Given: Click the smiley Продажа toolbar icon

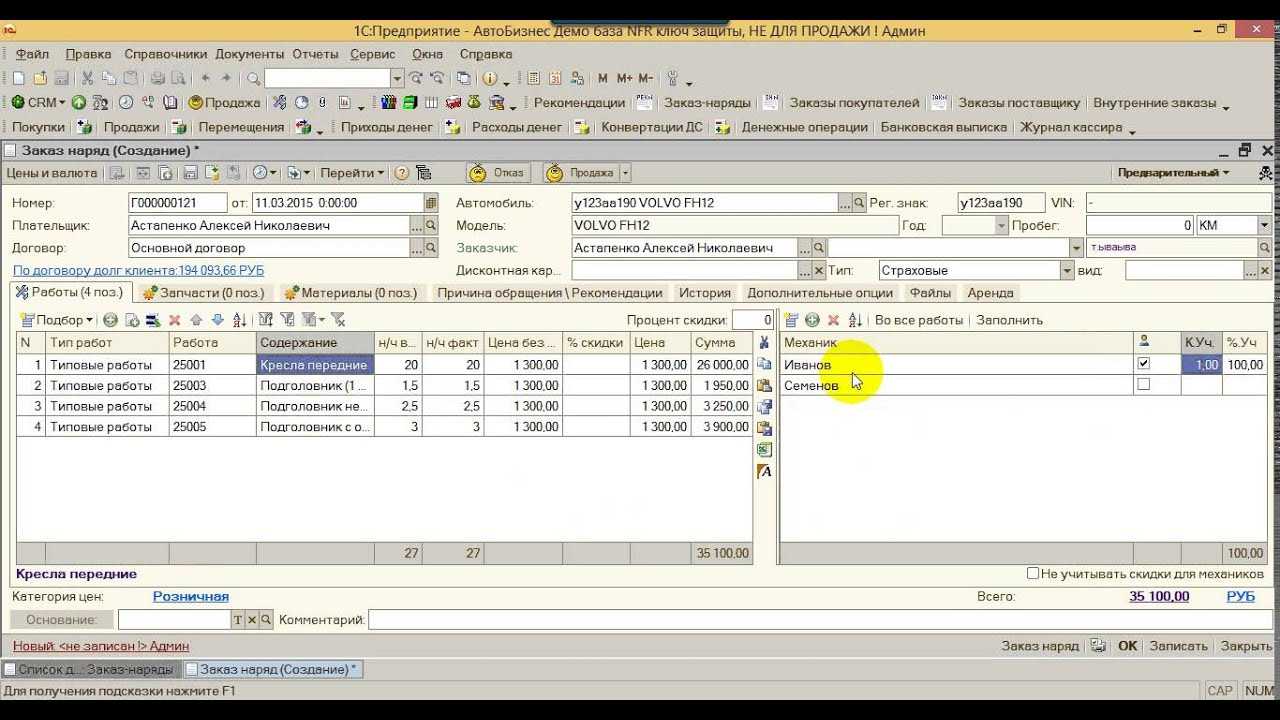Looking at the screenshot, I should tap(196, 102).
